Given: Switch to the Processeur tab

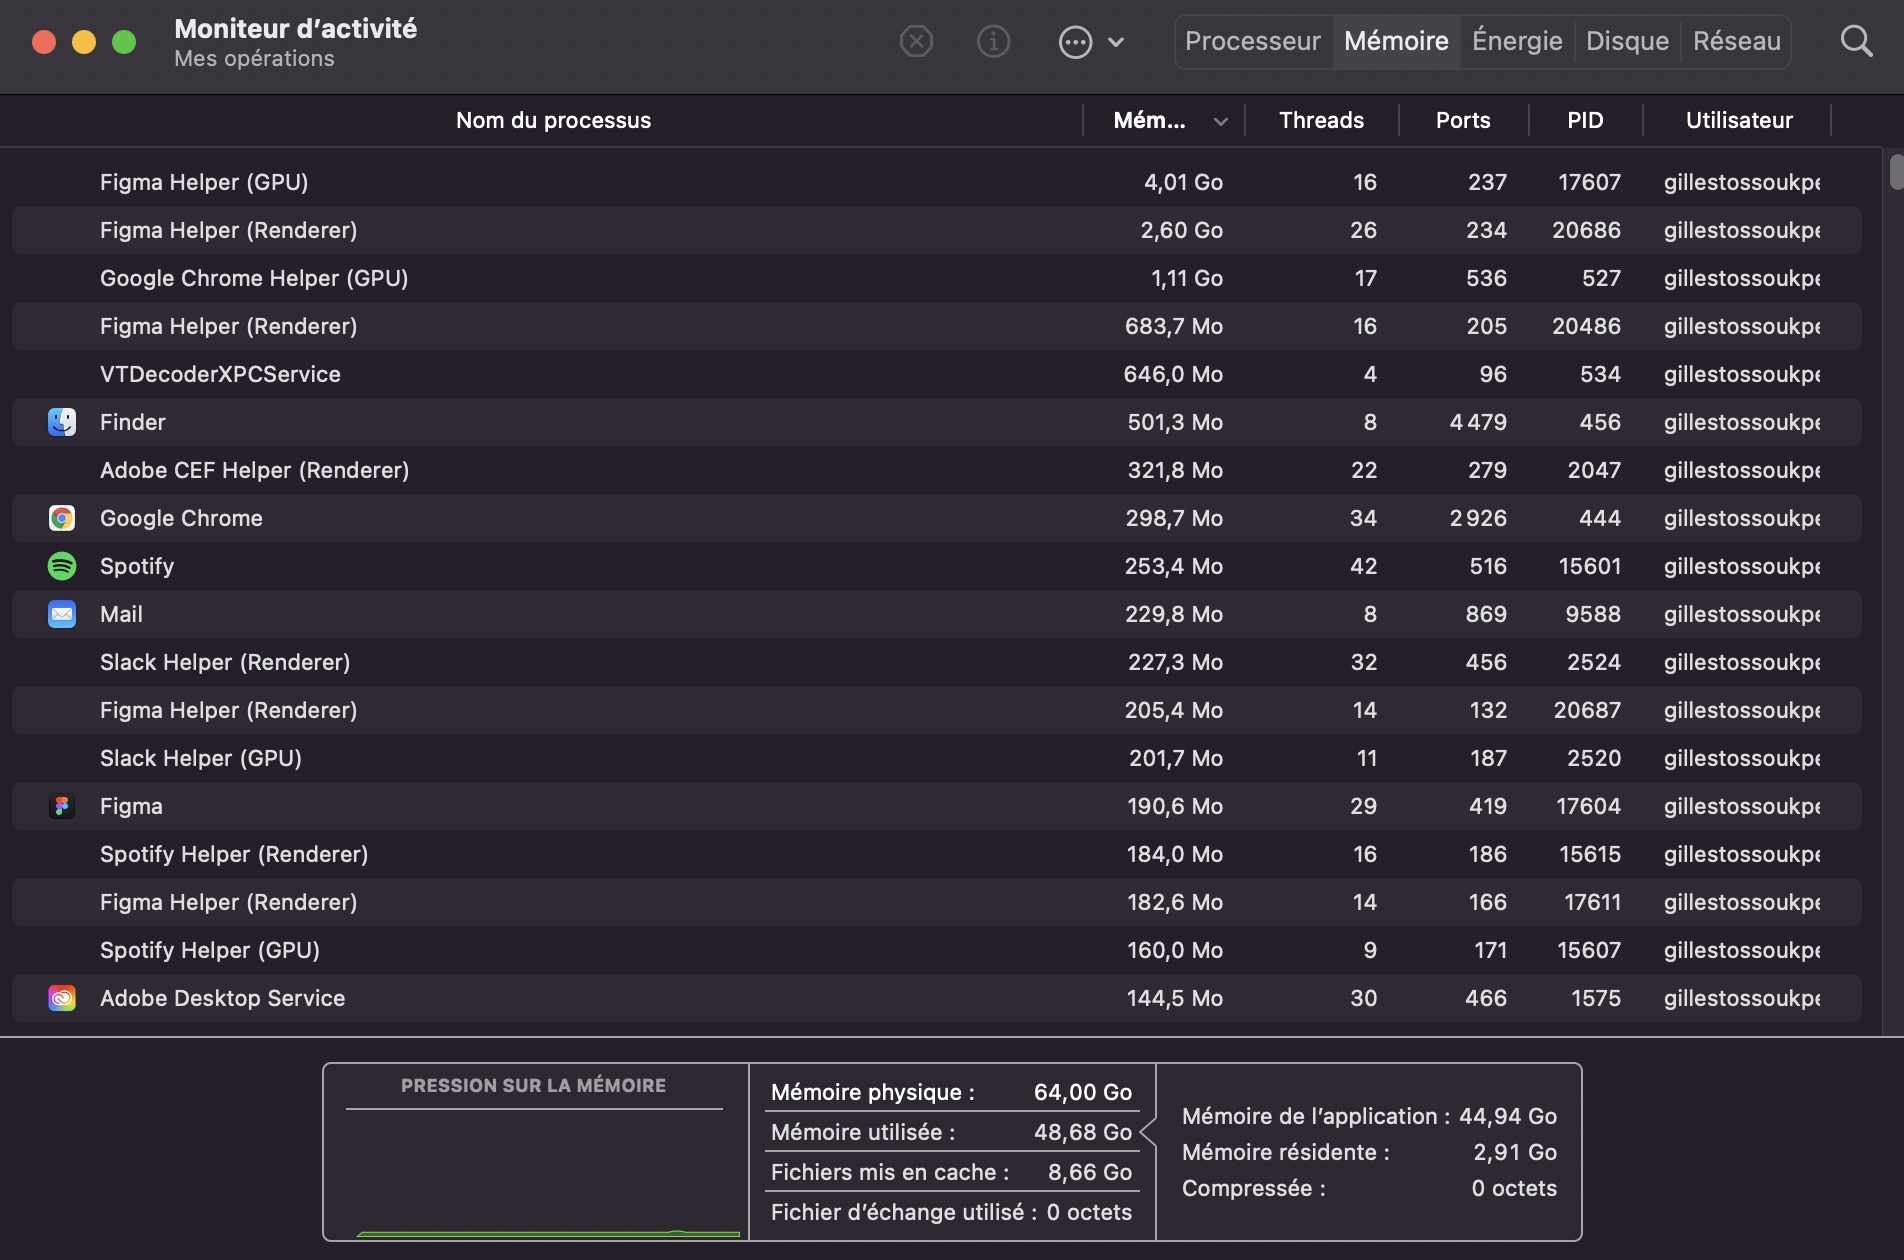Looking at the screenshot, I should [x=1252, y=42].
